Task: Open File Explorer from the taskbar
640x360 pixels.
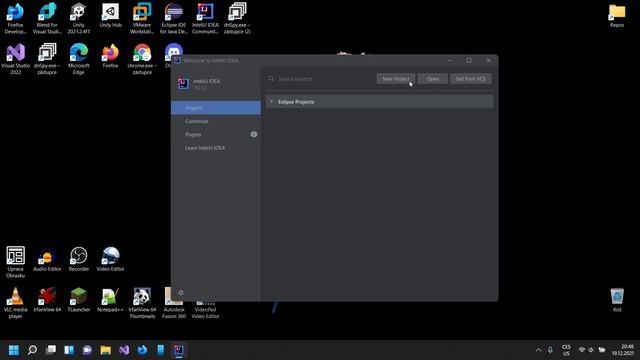Action: click(106, 350)
